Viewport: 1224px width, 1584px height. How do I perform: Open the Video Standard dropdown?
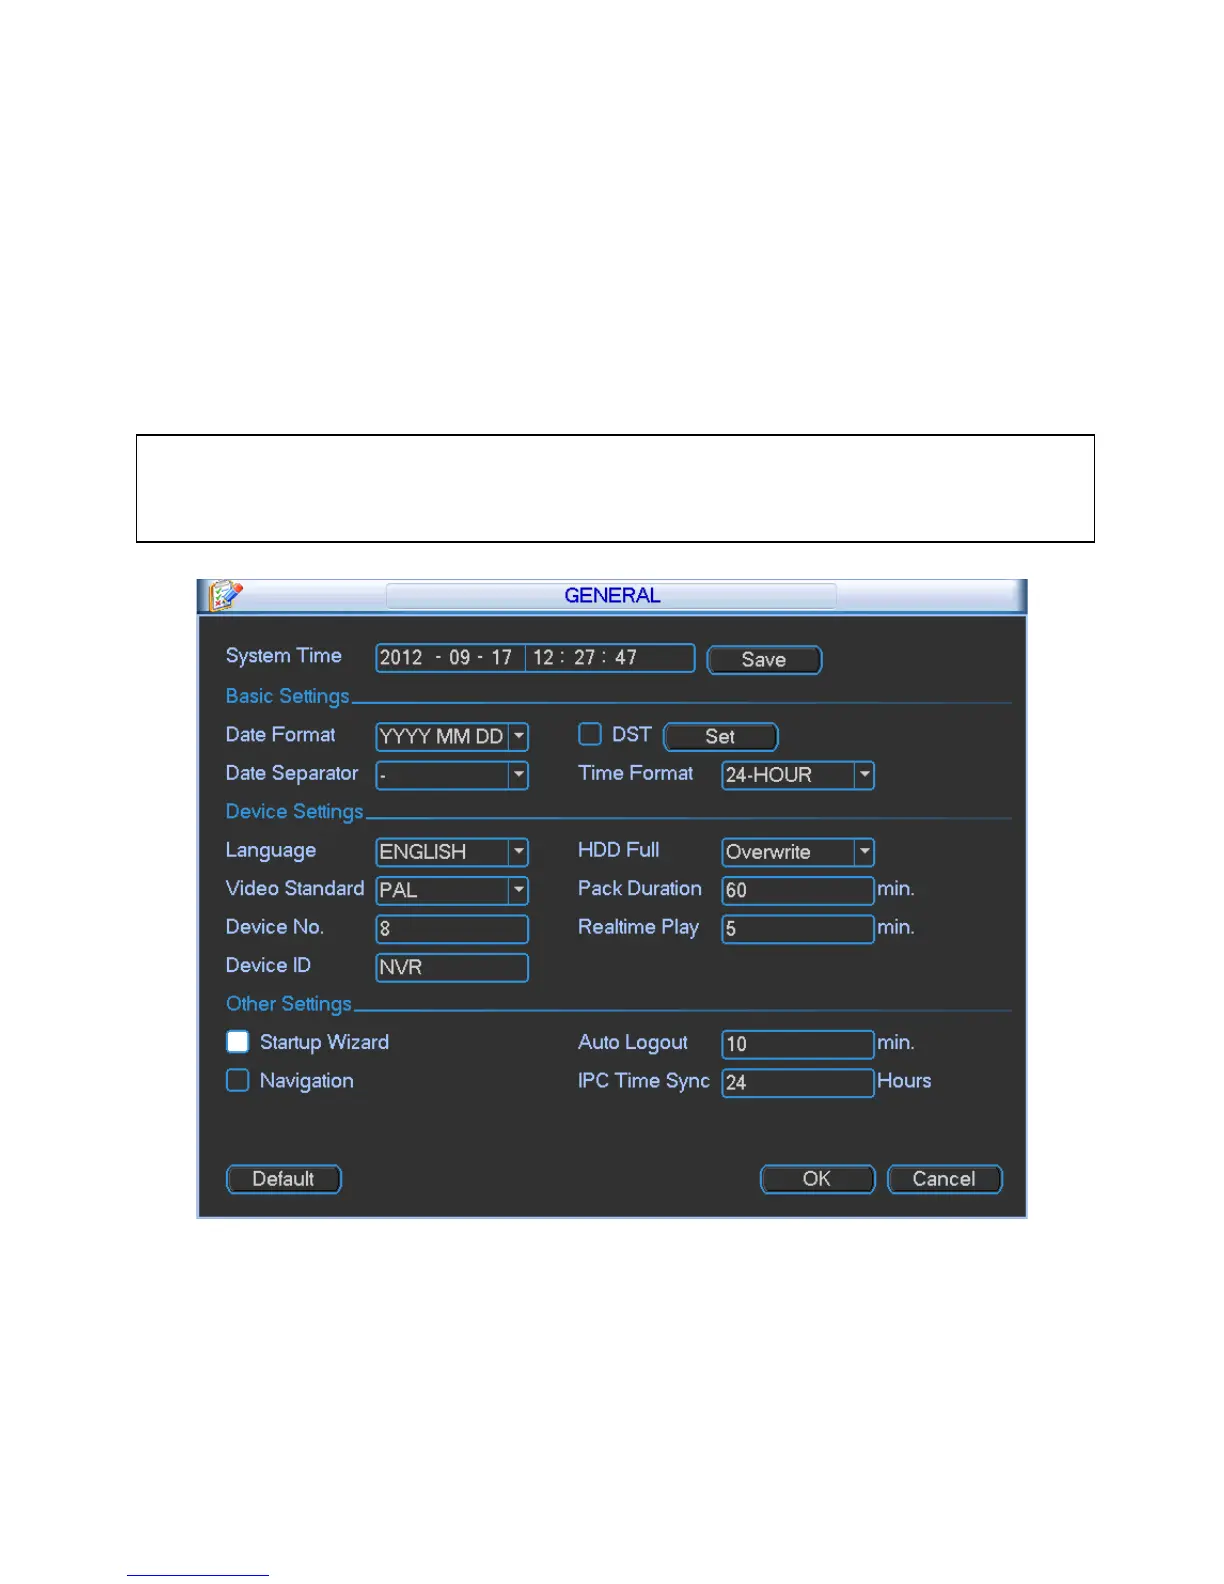tap(452, 890)
